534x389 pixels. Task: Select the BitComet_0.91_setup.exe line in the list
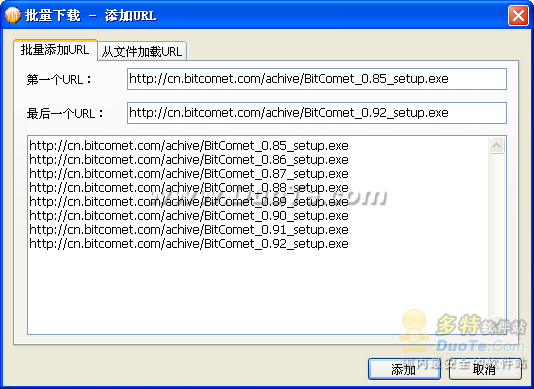tap(189, 230)
